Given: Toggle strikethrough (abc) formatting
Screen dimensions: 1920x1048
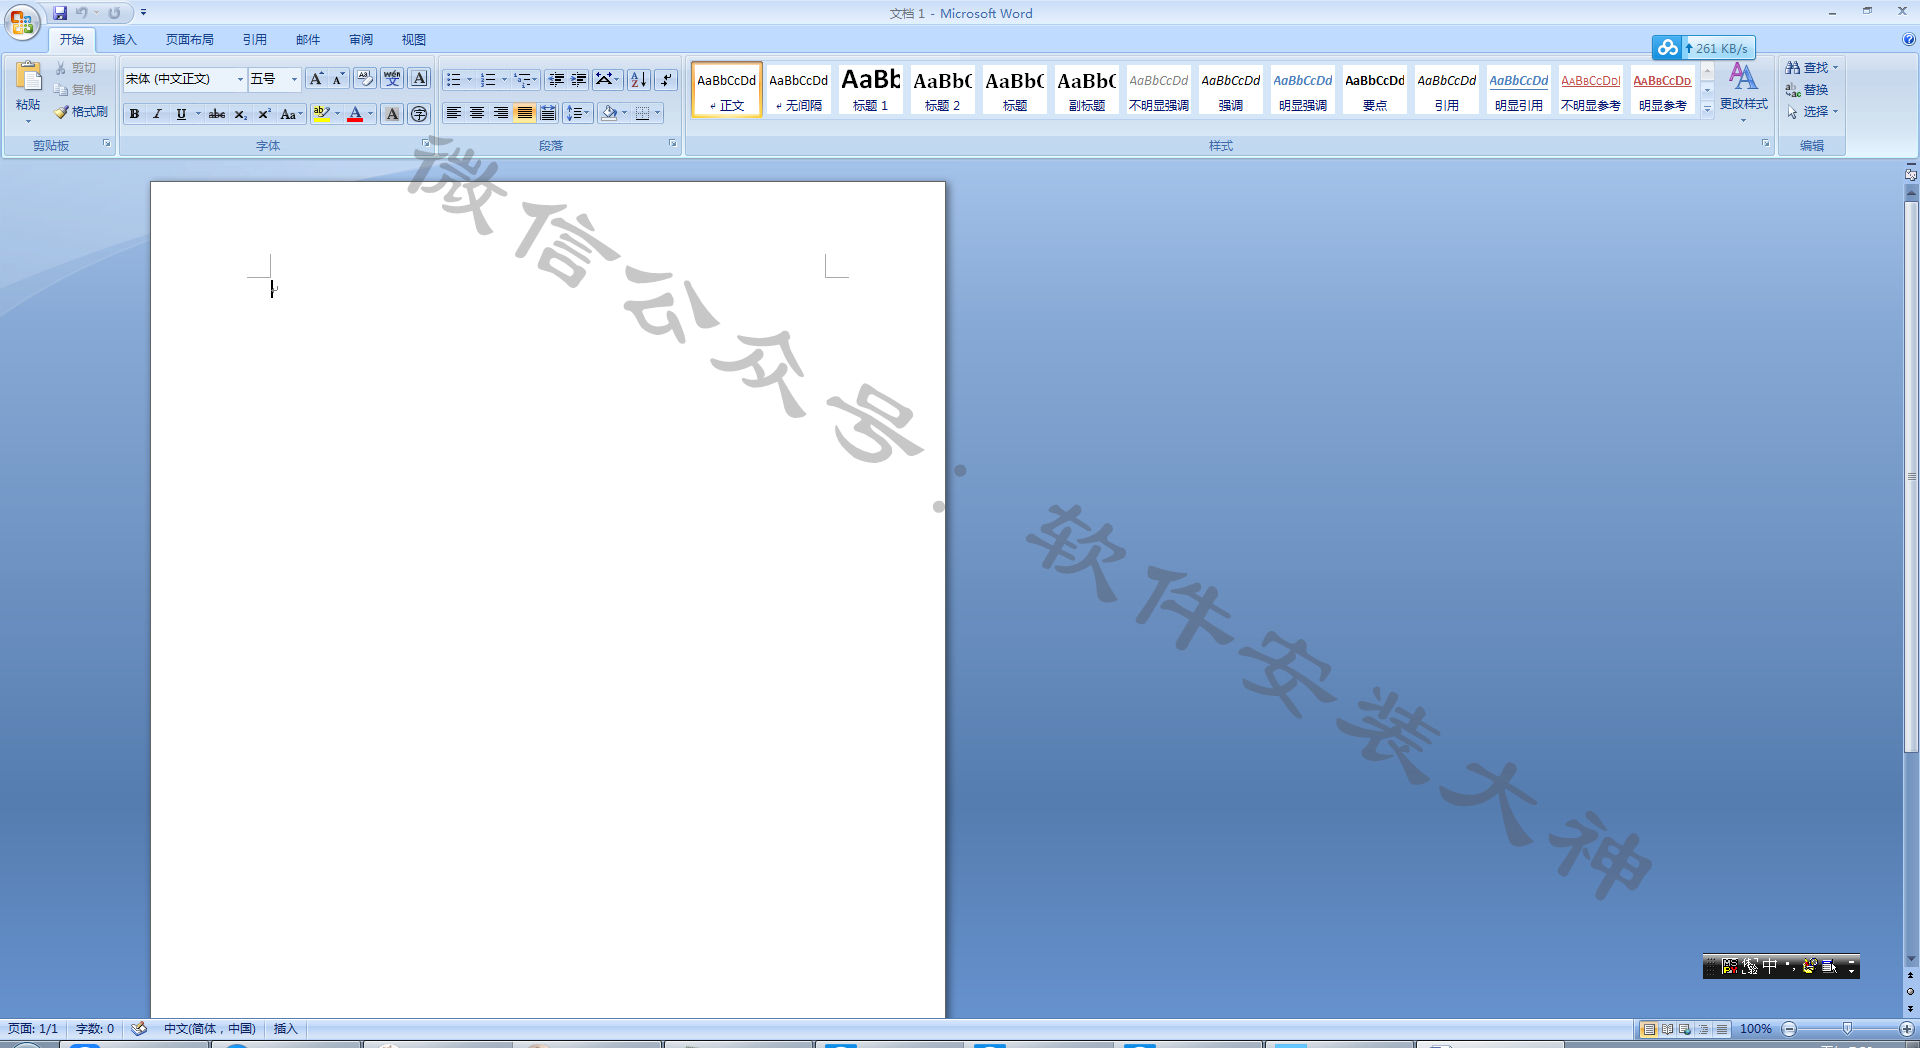Looking at the screenshot, I should pyautogui.click(x=217, y=114).
